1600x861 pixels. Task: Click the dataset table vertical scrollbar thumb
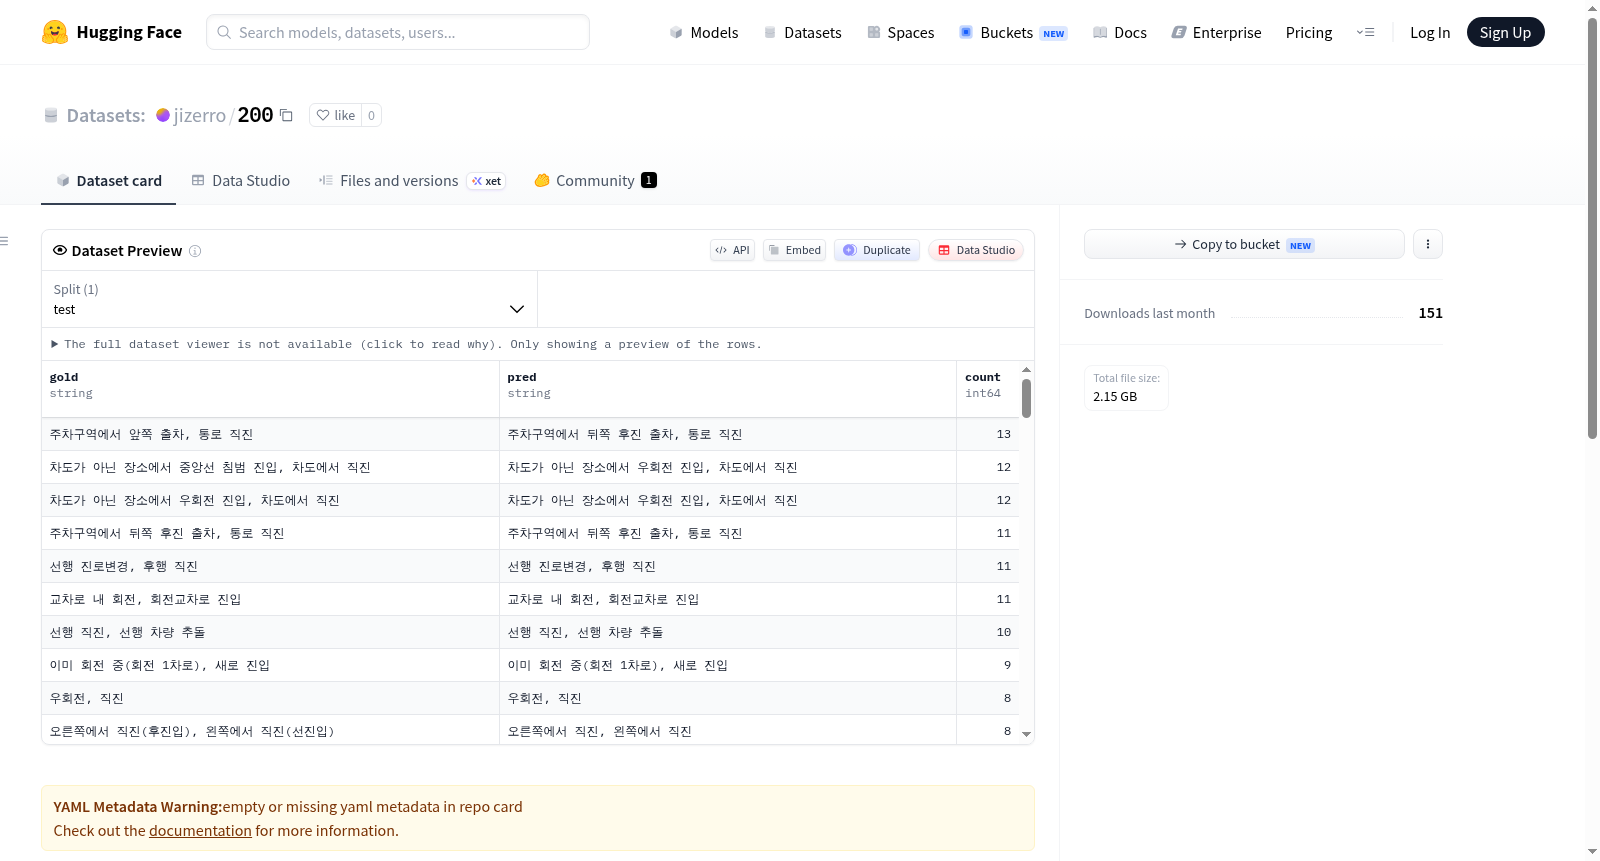[x=1026, y=398]
